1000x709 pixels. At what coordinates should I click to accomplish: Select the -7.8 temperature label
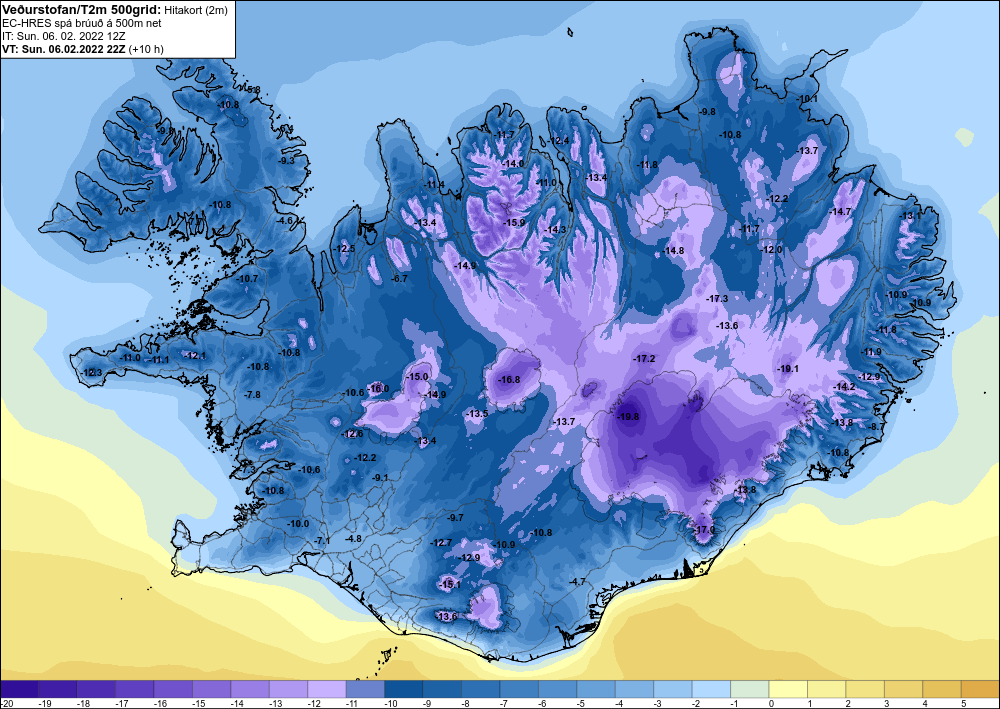[x=252, y=395]
